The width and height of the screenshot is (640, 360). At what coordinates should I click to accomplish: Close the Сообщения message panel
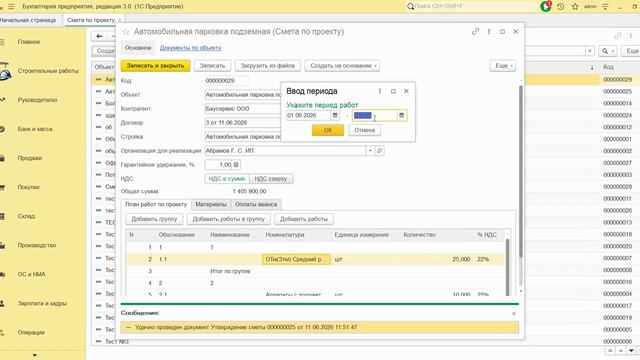[x=513, y=313]
